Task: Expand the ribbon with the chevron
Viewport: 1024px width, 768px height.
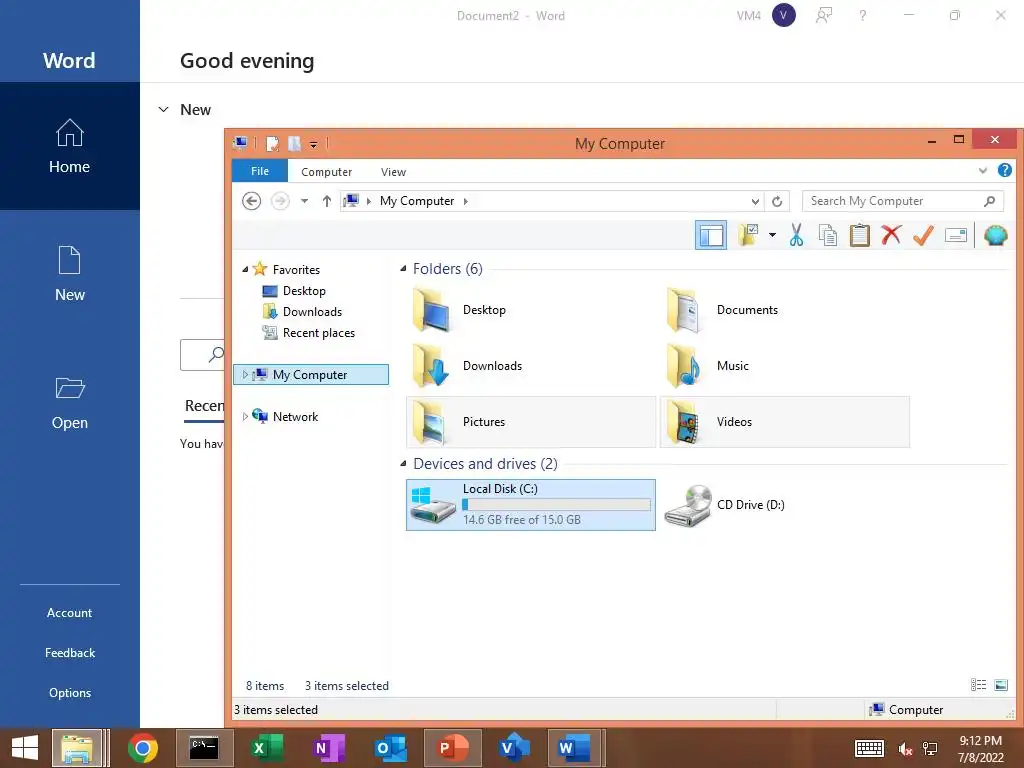Action: pyautogui.click(x=982, y=171)
